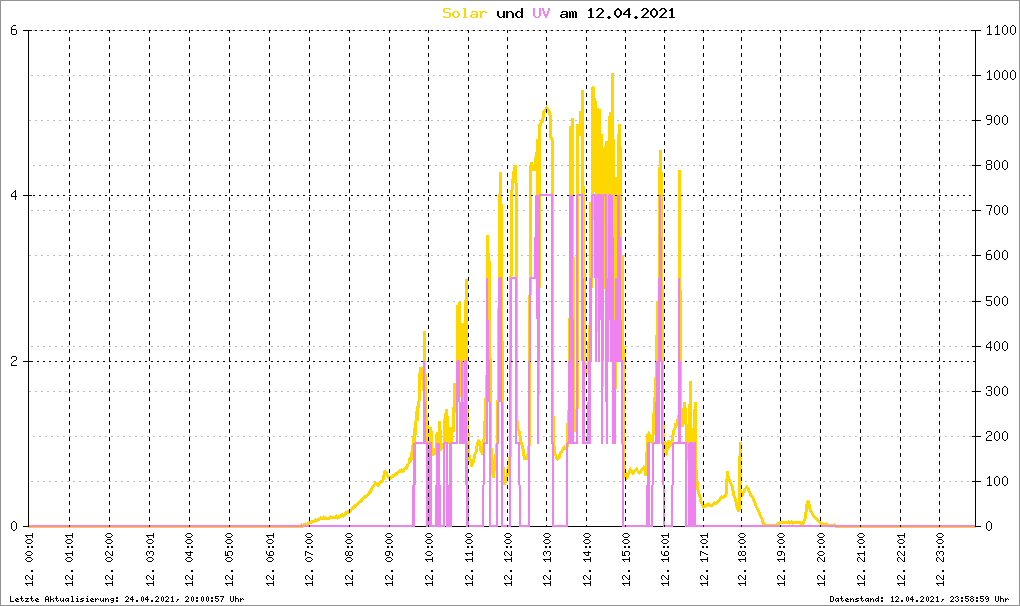Image resolution: width=1020 pixels, height=606 pixels.
Task: Select the time label "12. 01:01"
Action: pyautogui.click(x=70, y=559)
